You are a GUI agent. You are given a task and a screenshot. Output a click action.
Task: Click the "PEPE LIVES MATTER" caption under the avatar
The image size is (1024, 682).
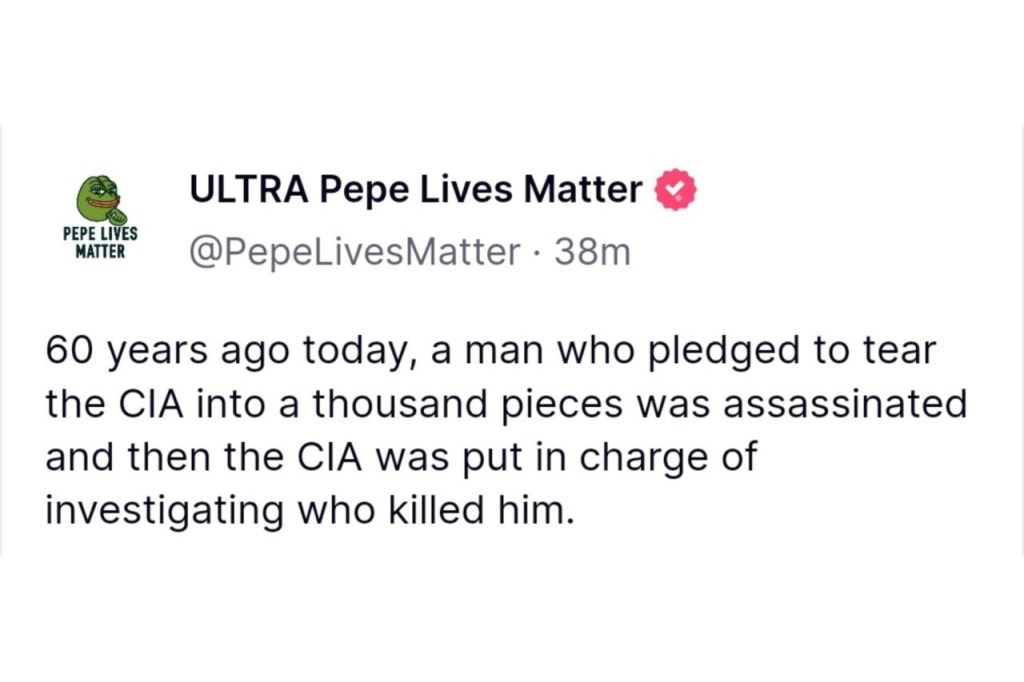tap(99, 241)
